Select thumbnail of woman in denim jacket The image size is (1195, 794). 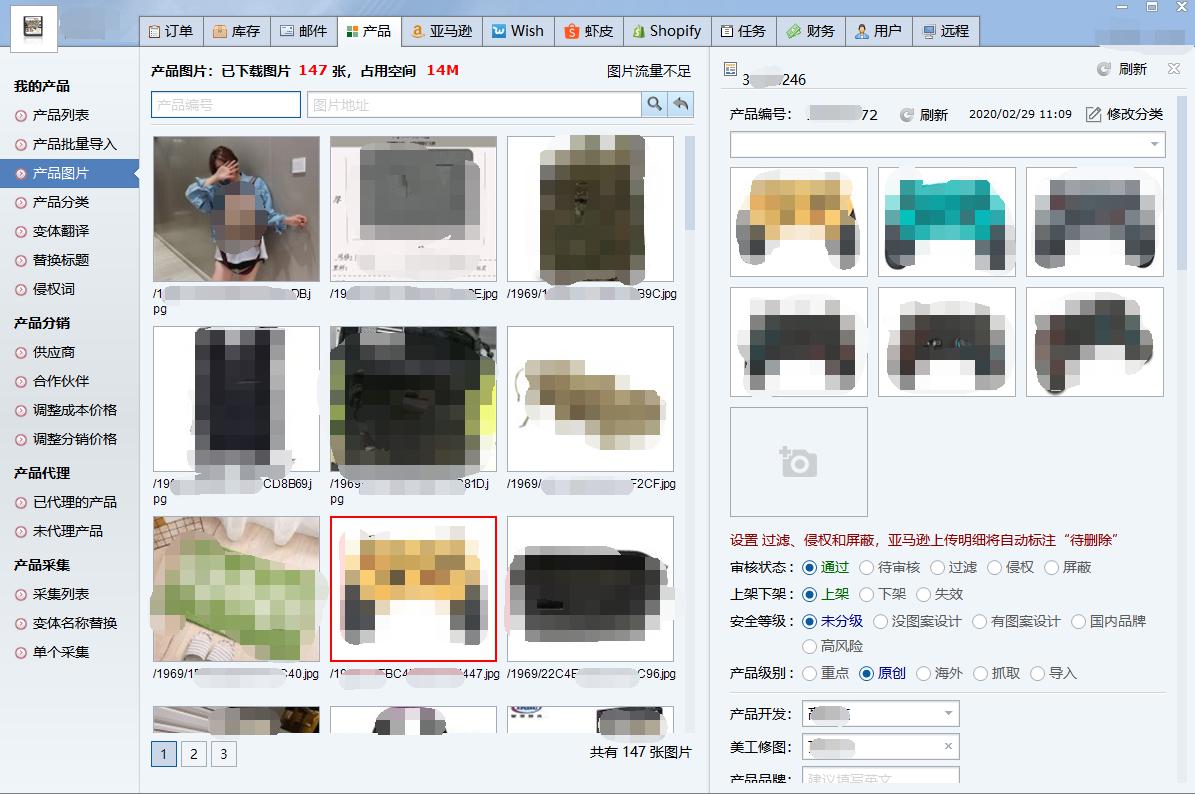coord(236,209)
